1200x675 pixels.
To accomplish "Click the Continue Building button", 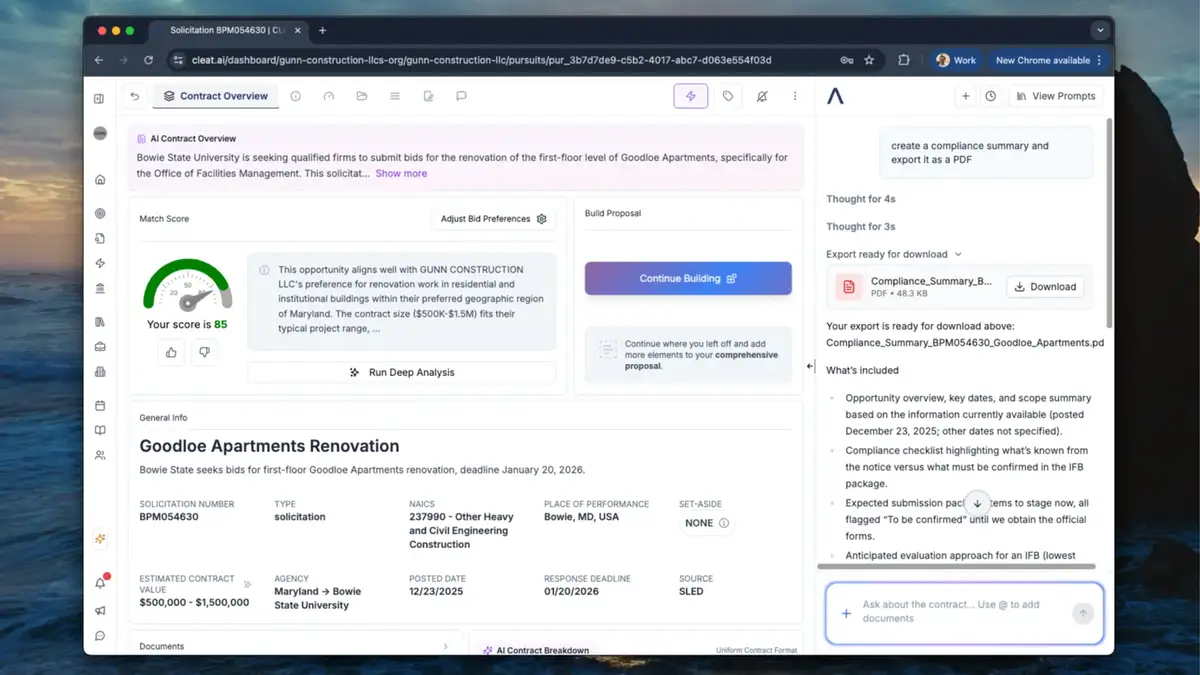I will click(688, 279).
